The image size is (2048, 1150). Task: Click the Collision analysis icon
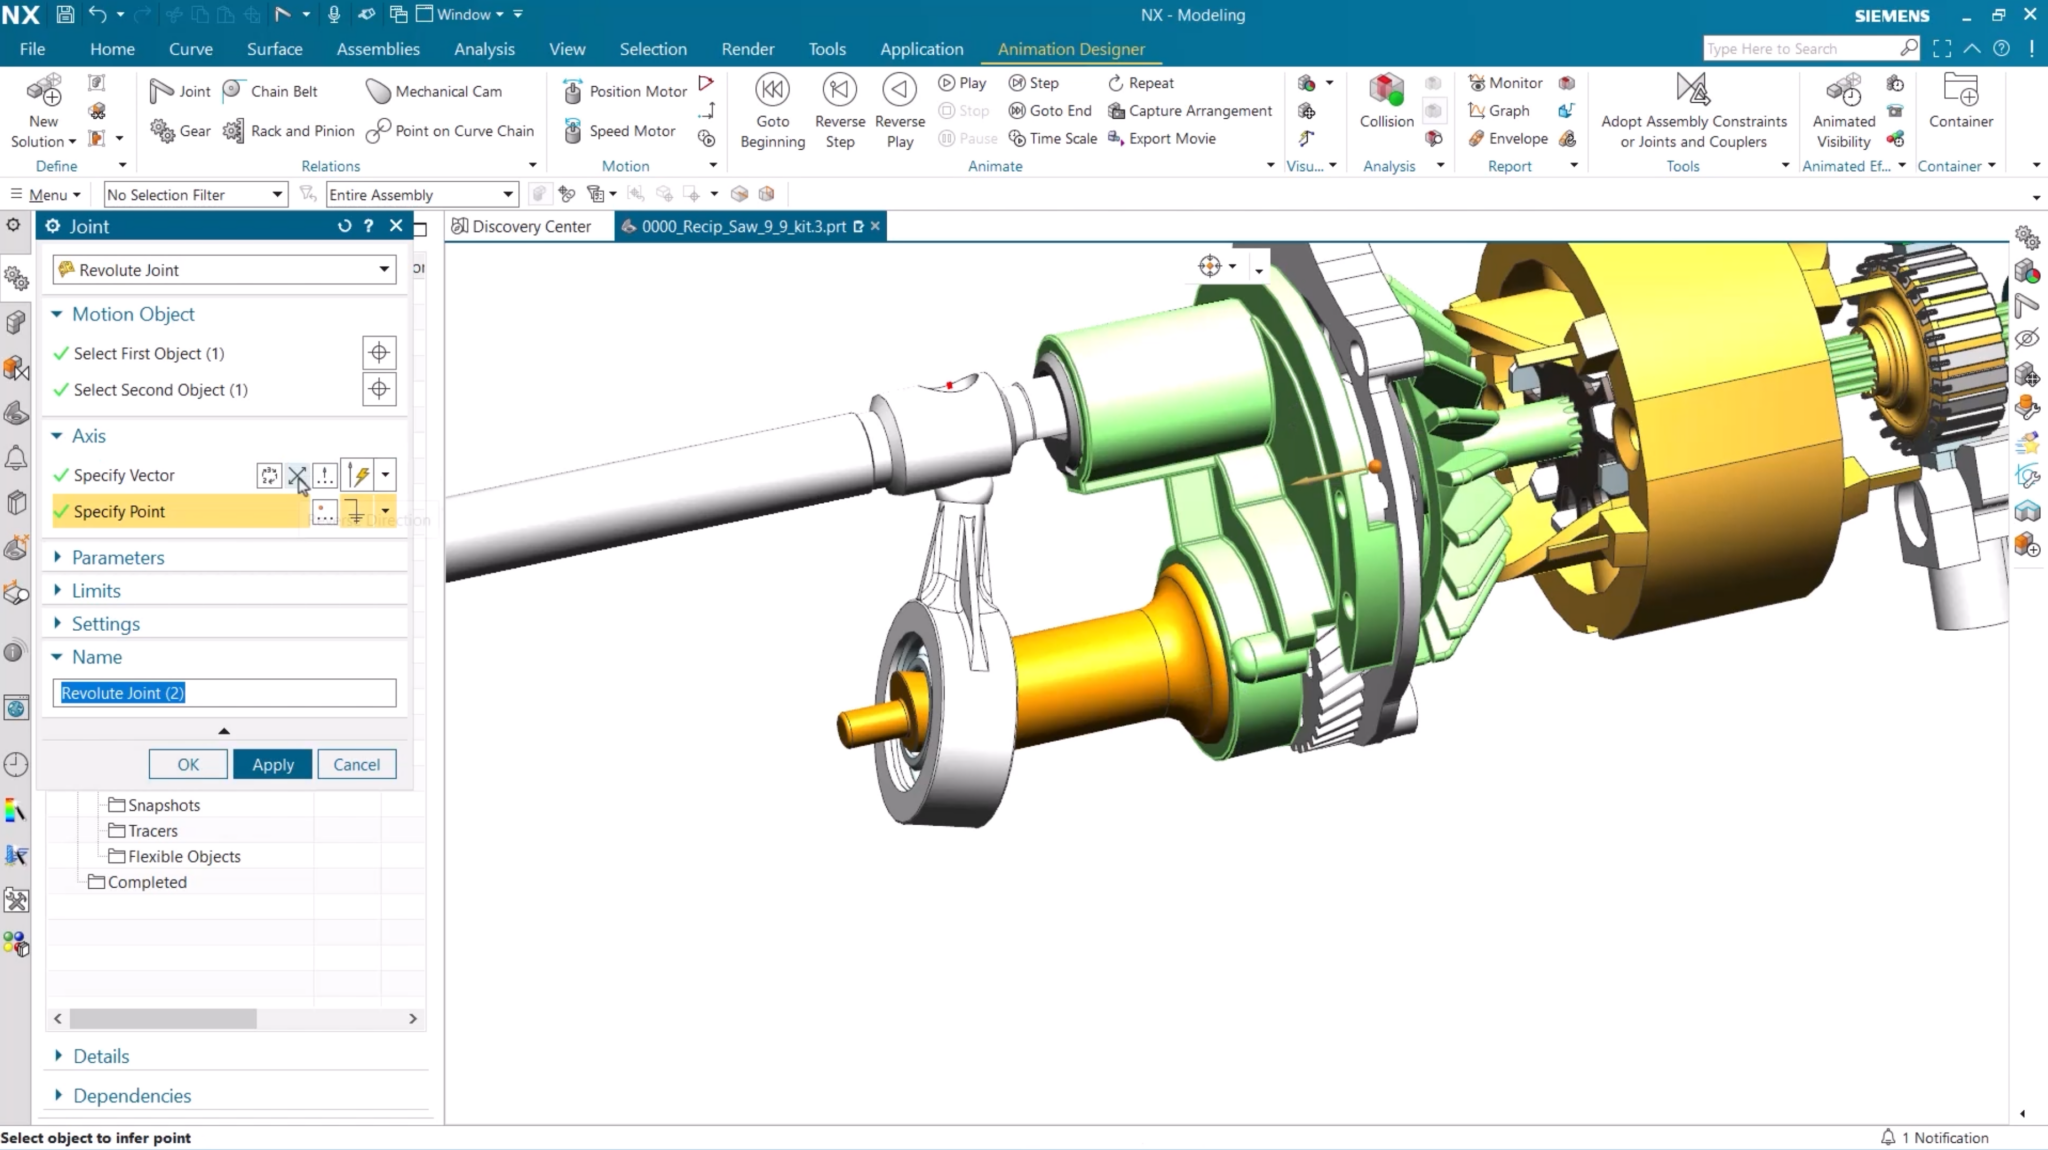point(1386,90)
